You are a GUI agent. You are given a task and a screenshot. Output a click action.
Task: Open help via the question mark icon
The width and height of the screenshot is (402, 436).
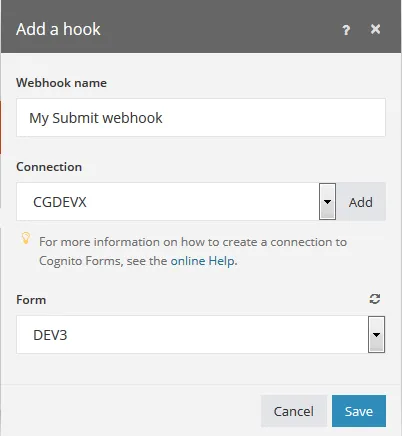[x=346, y=30]
